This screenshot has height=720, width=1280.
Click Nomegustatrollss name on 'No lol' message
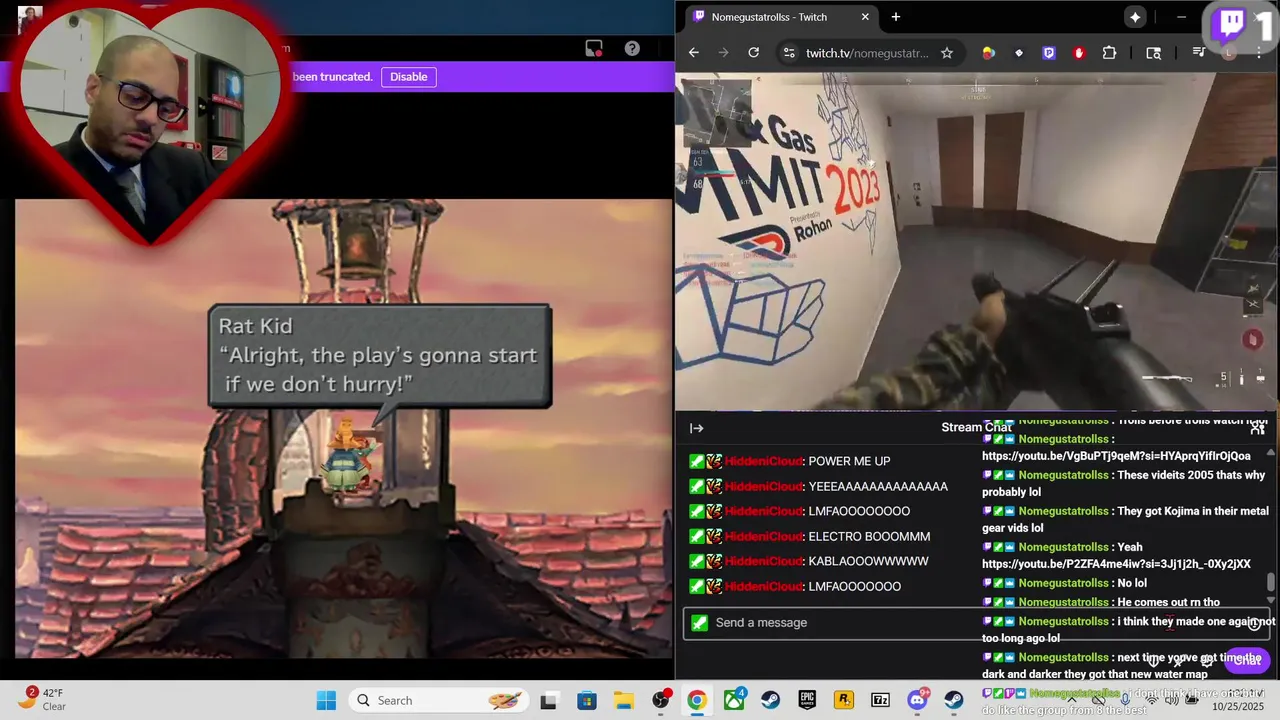(1063, 583)
